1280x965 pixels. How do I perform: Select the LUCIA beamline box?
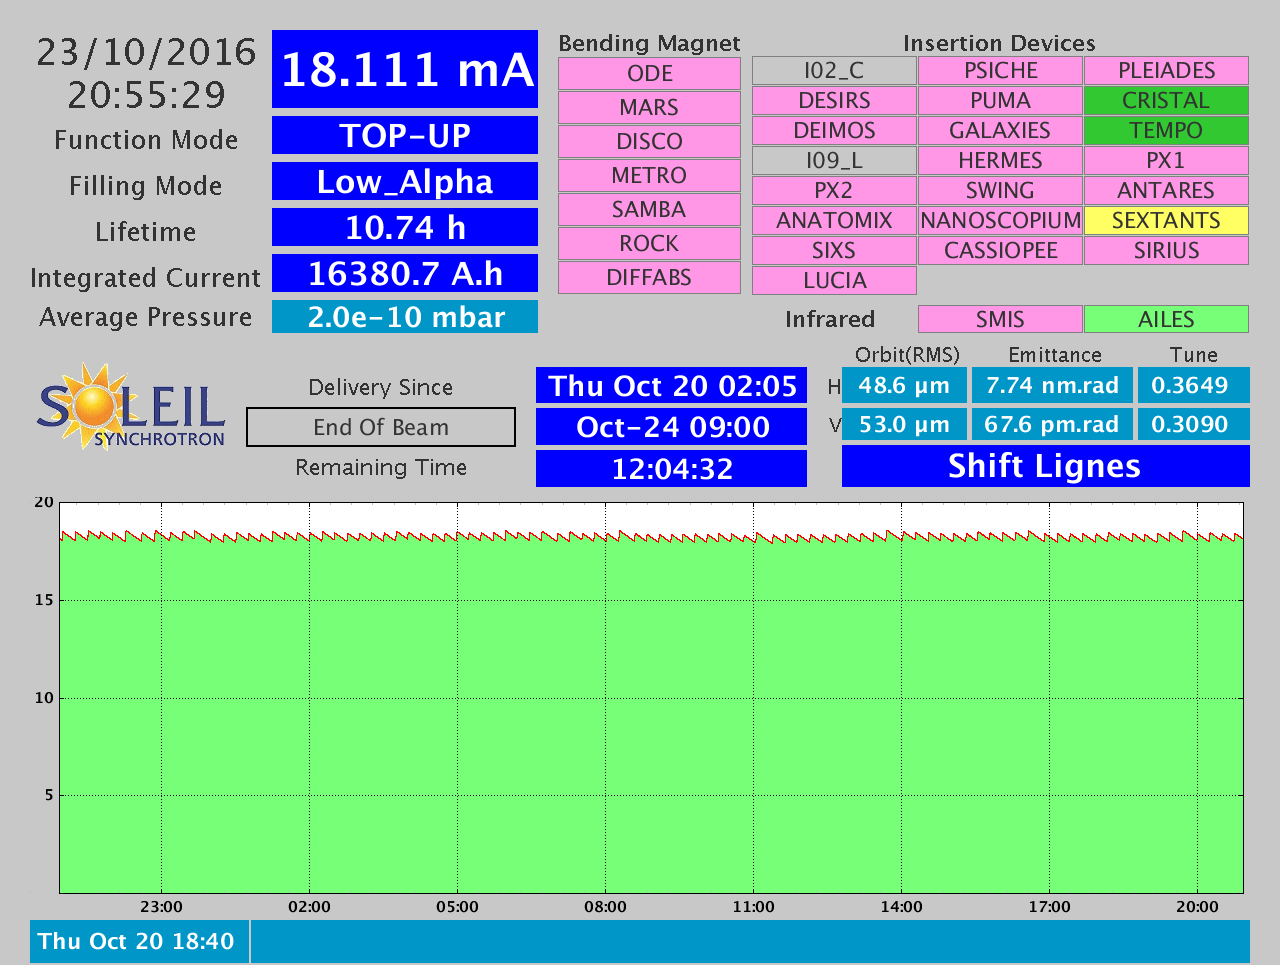(834, 281)
